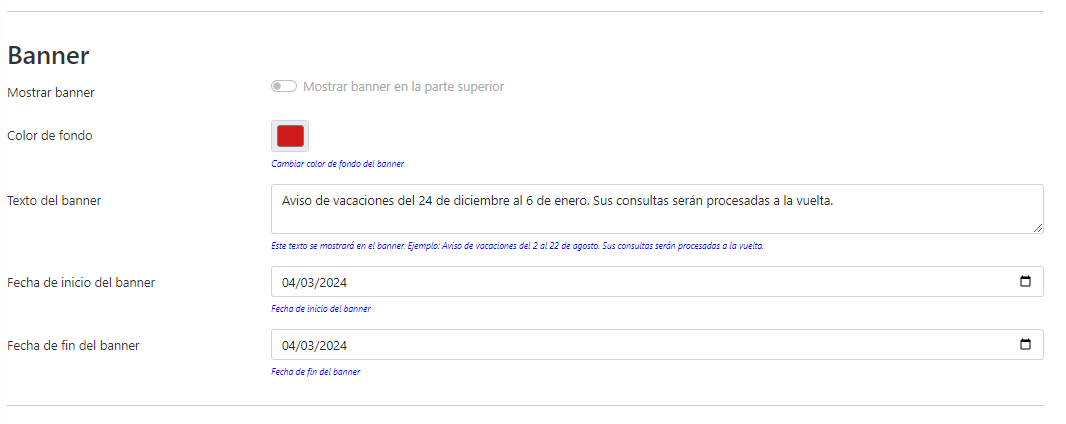The height and width of the screenshot is (424, 1066).
Task: Open the red background color swatch
Action: (290, 136)
